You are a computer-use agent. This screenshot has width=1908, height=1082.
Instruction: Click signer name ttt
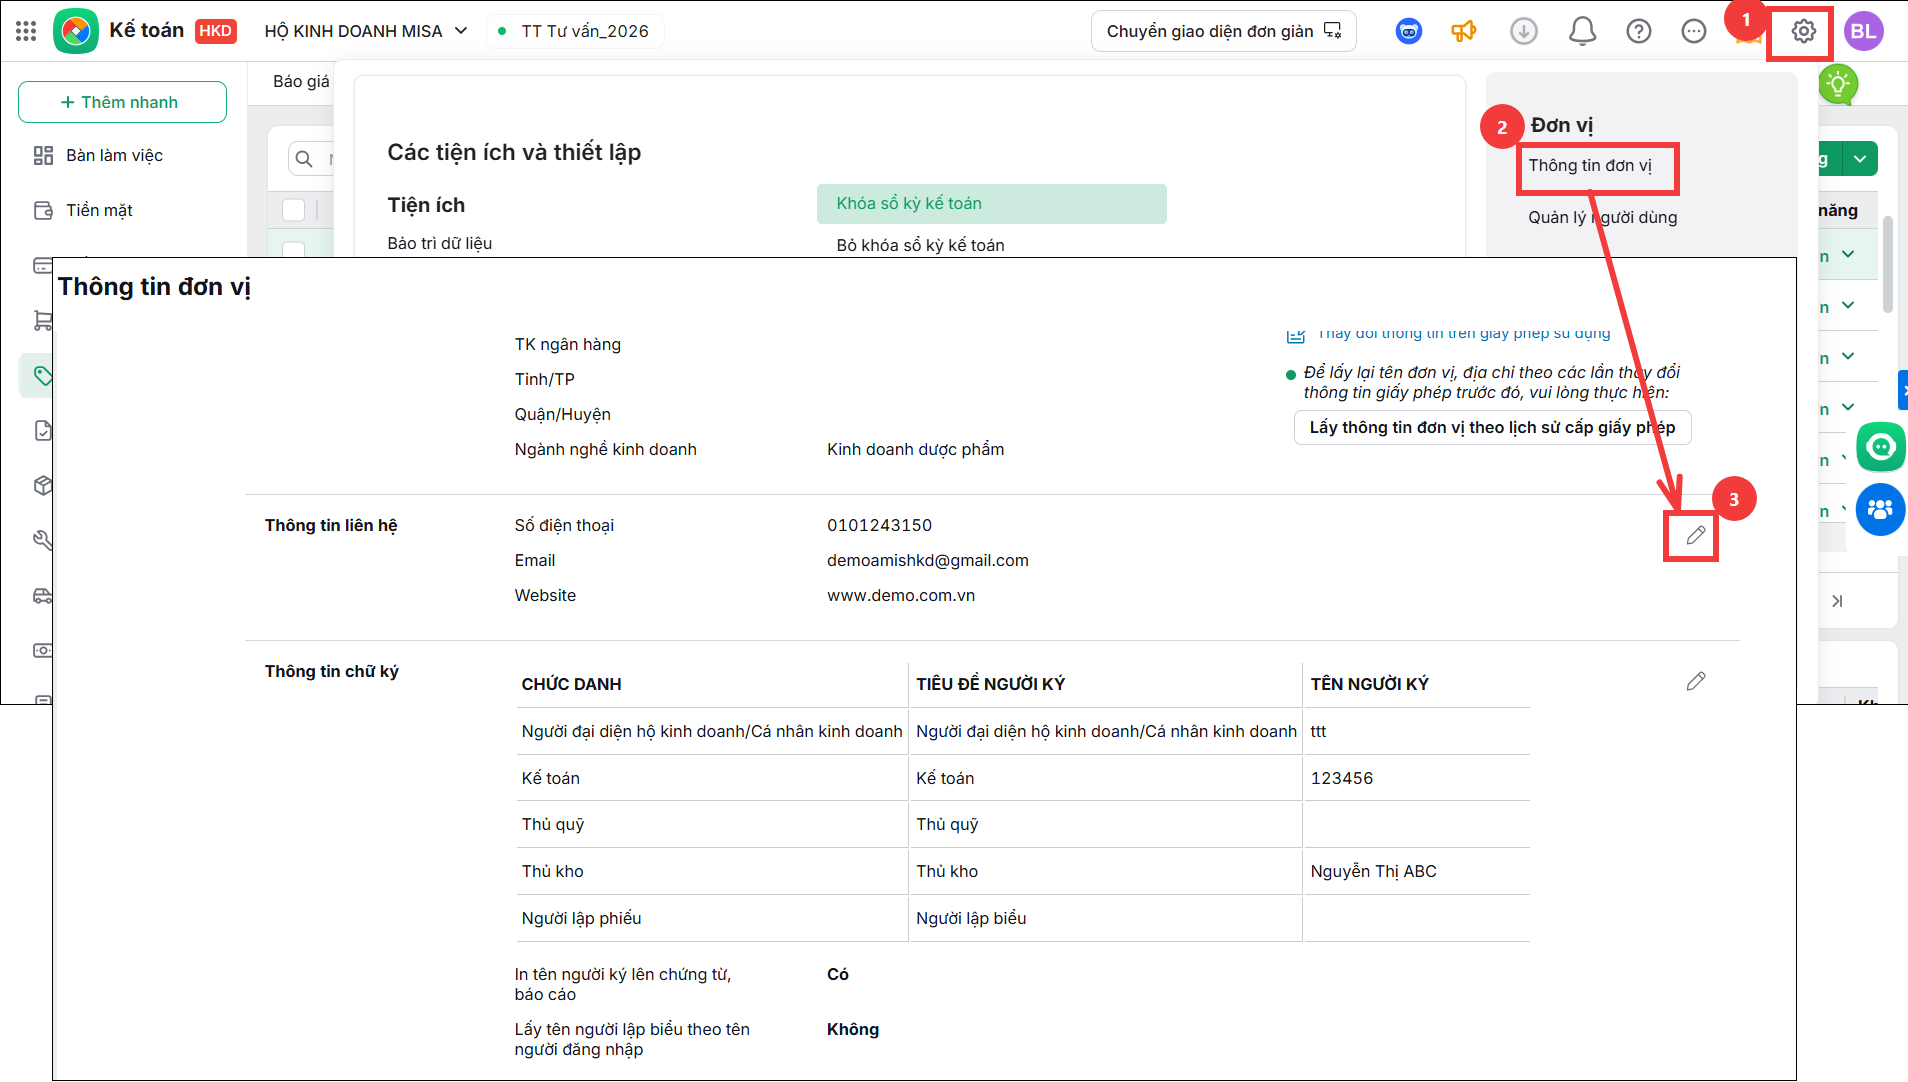point(1318,731)
